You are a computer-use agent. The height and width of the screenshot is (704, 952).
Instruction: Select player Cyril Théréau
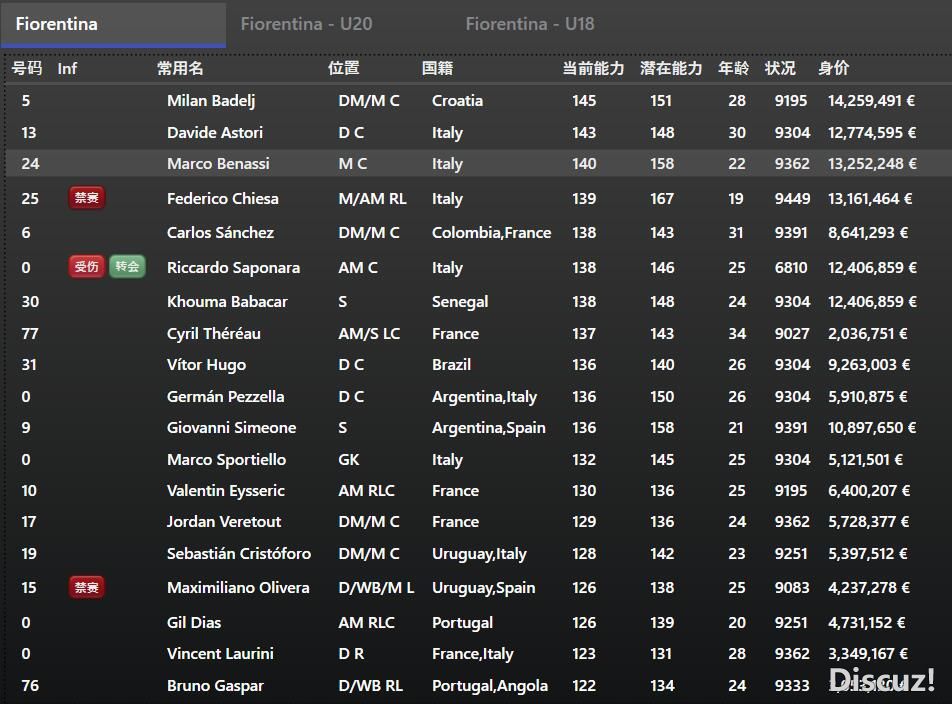pos(214,334)
